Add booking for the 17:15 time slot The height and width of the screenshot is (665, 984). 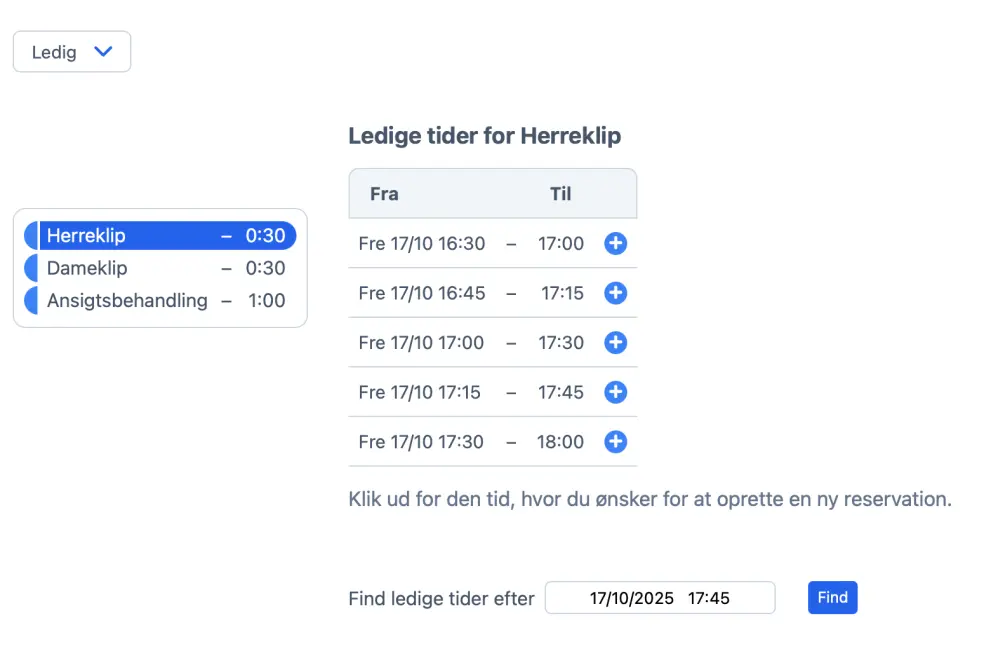[615, 392]
